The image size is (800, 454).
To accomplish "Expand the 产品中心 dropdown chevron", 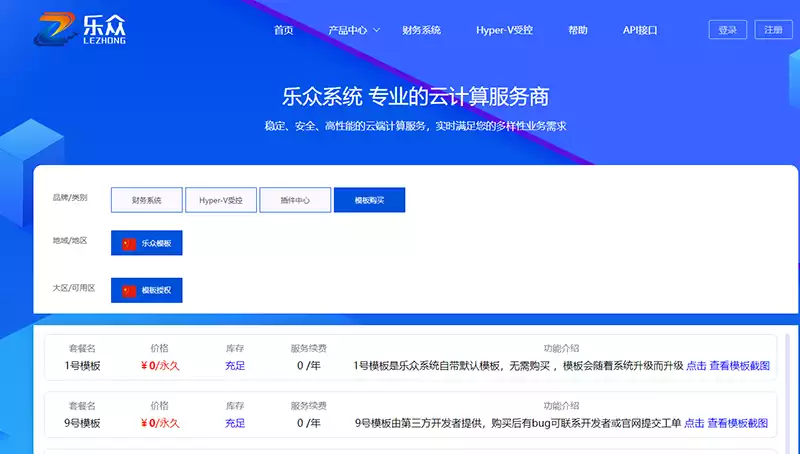I will [377, 30].
